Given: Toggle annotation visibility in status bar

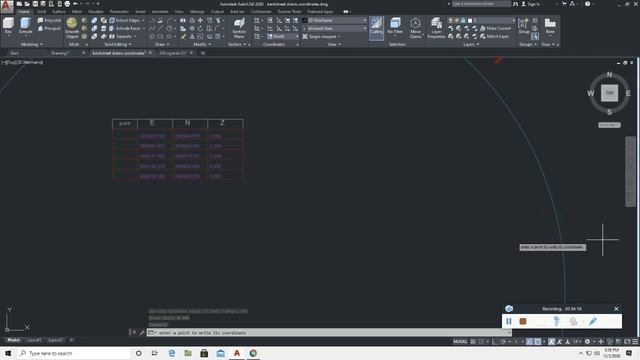Looking at the screenshot, I should [551, 342].
